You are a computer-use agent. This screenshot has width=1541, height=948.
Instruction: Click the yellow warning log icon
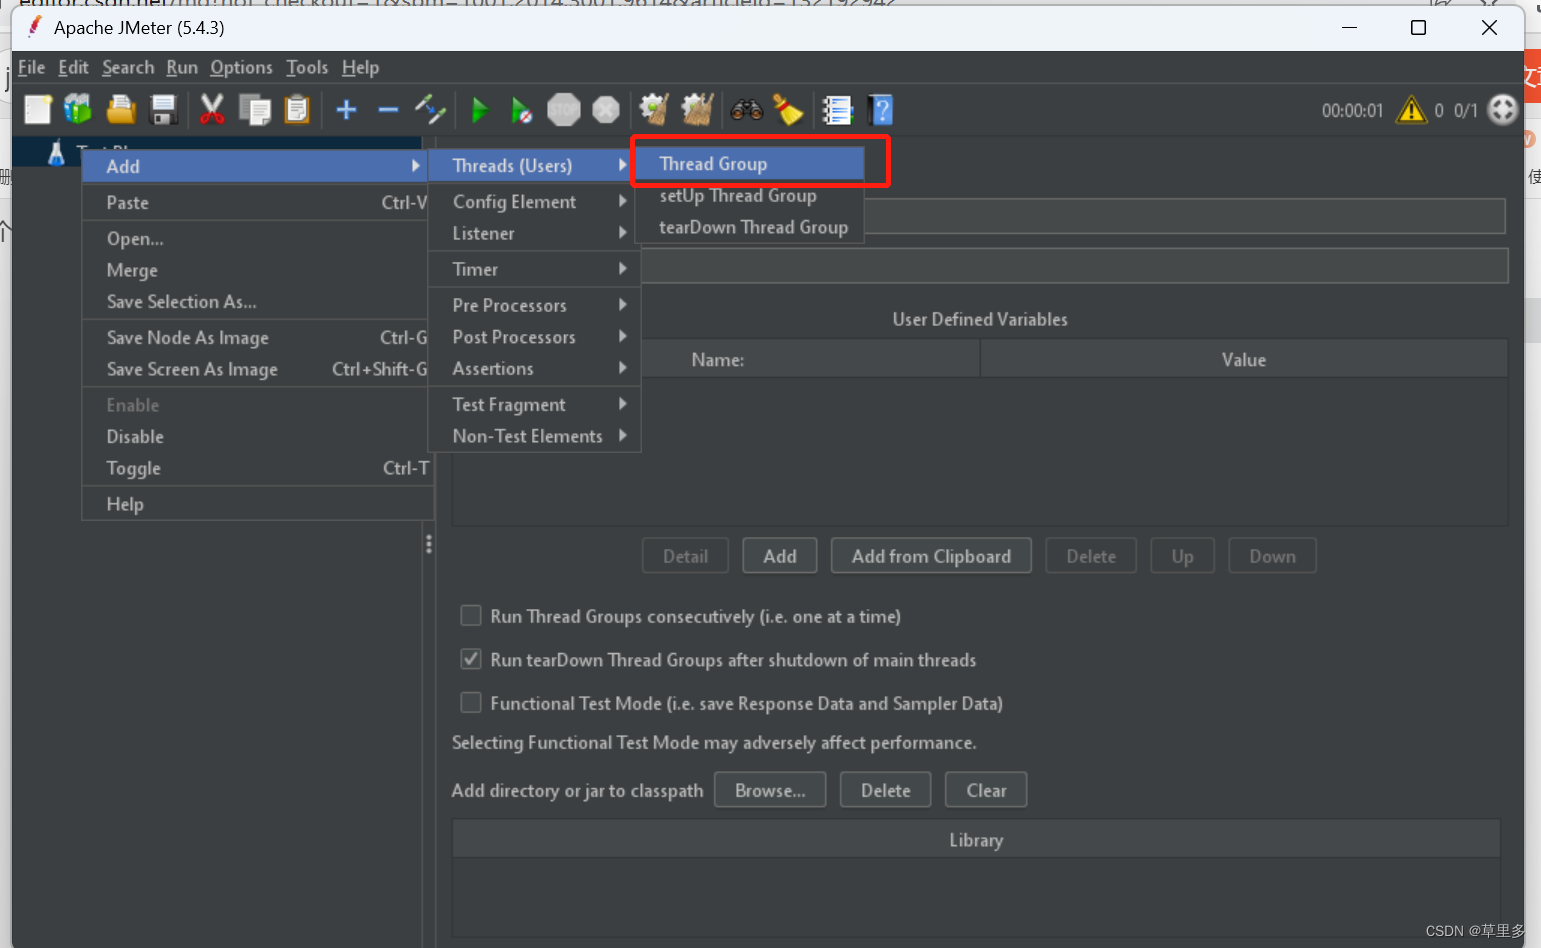(1411, 109)
